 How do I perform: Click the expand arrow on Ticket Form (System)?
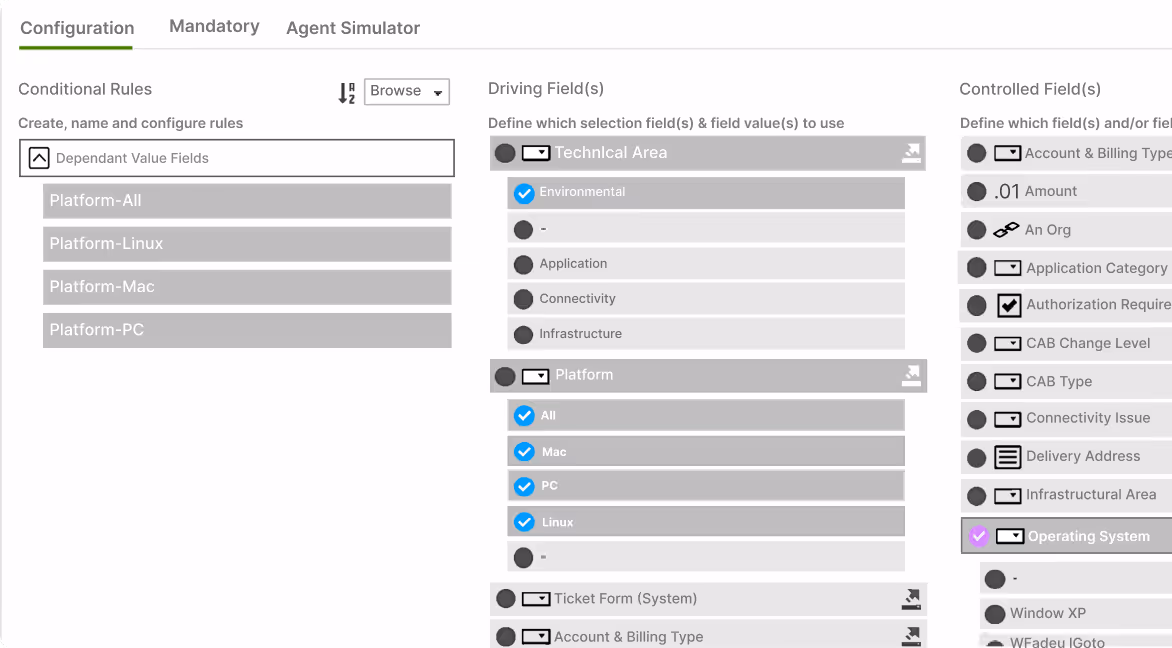coord(911,599)
